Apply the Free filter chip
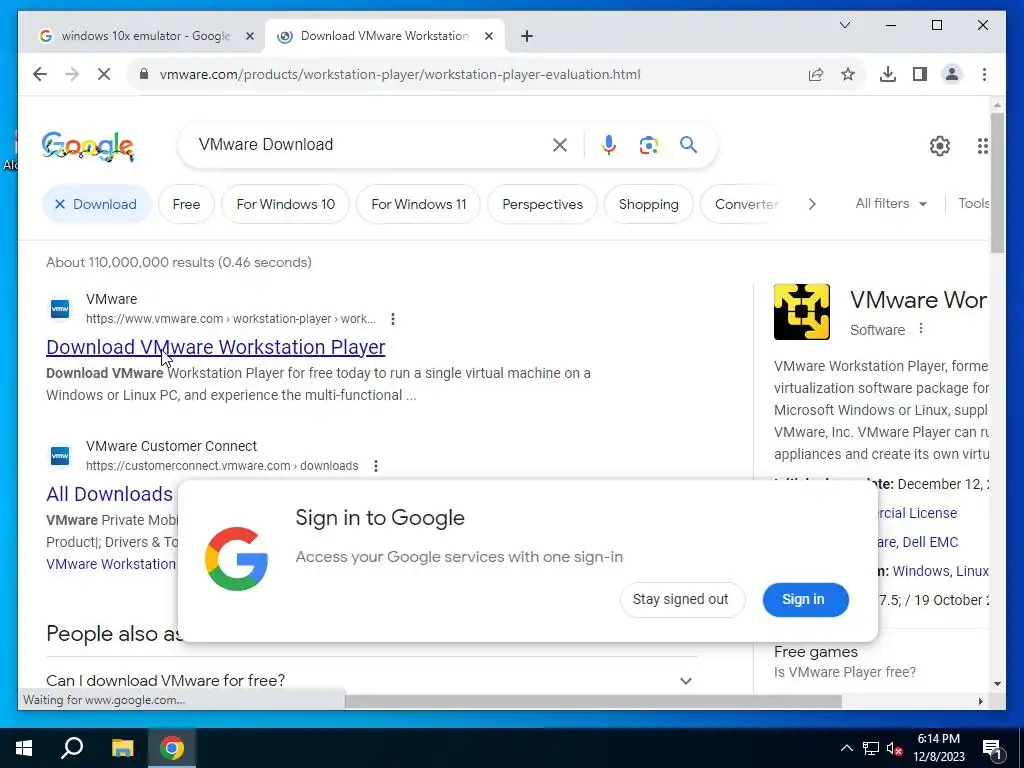Viewport: 1024px width, 768px height. [186, 204]
